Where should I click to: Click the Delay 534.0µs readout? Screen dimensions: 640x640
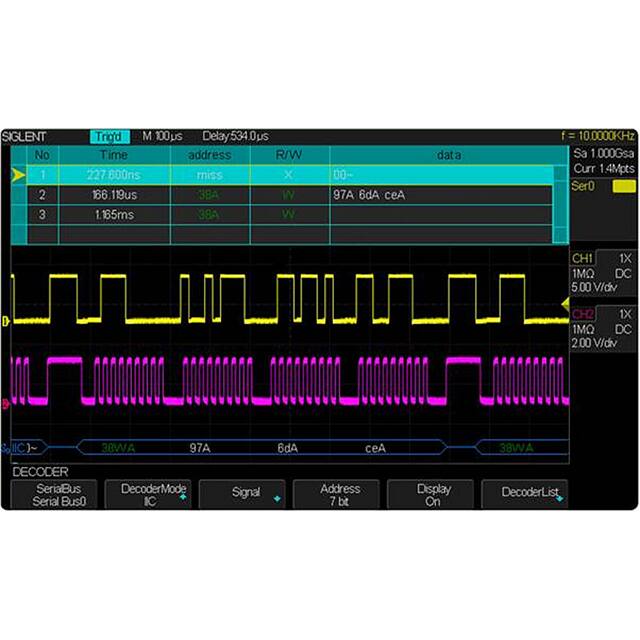pyautogui.click(x=236, y=136)
